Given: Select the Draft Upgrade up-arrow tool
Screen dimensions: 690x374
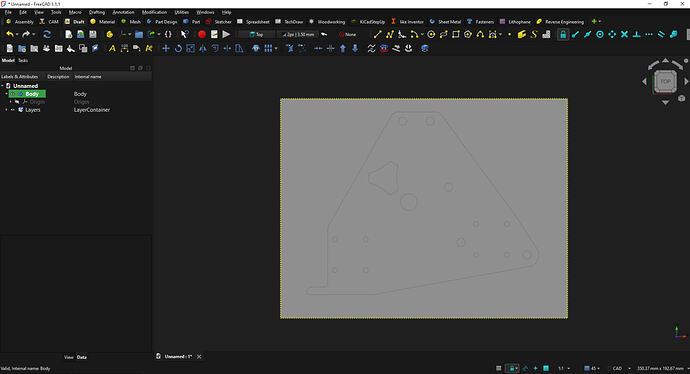Looking at the screenshot, I should point(343,48).
